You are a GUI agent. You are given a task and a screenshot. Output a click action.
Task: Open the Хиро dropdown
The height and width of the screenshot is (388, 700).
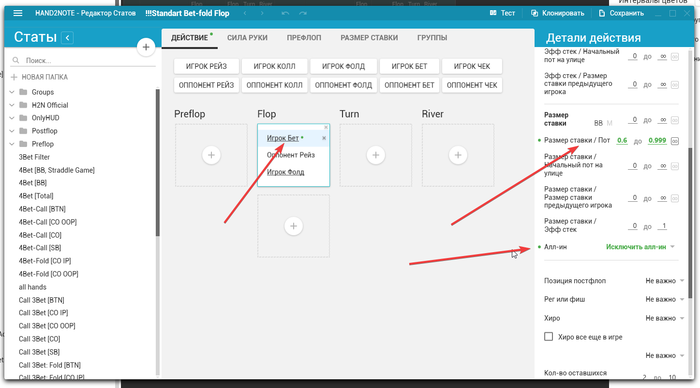coord(664,318)
